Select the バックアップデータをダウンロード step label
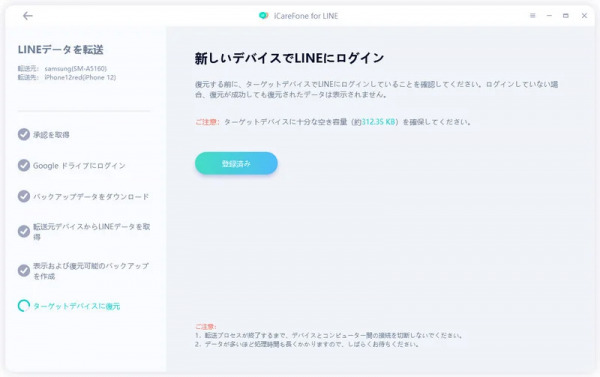Screen dimensions: 600x377 (91, 197)
